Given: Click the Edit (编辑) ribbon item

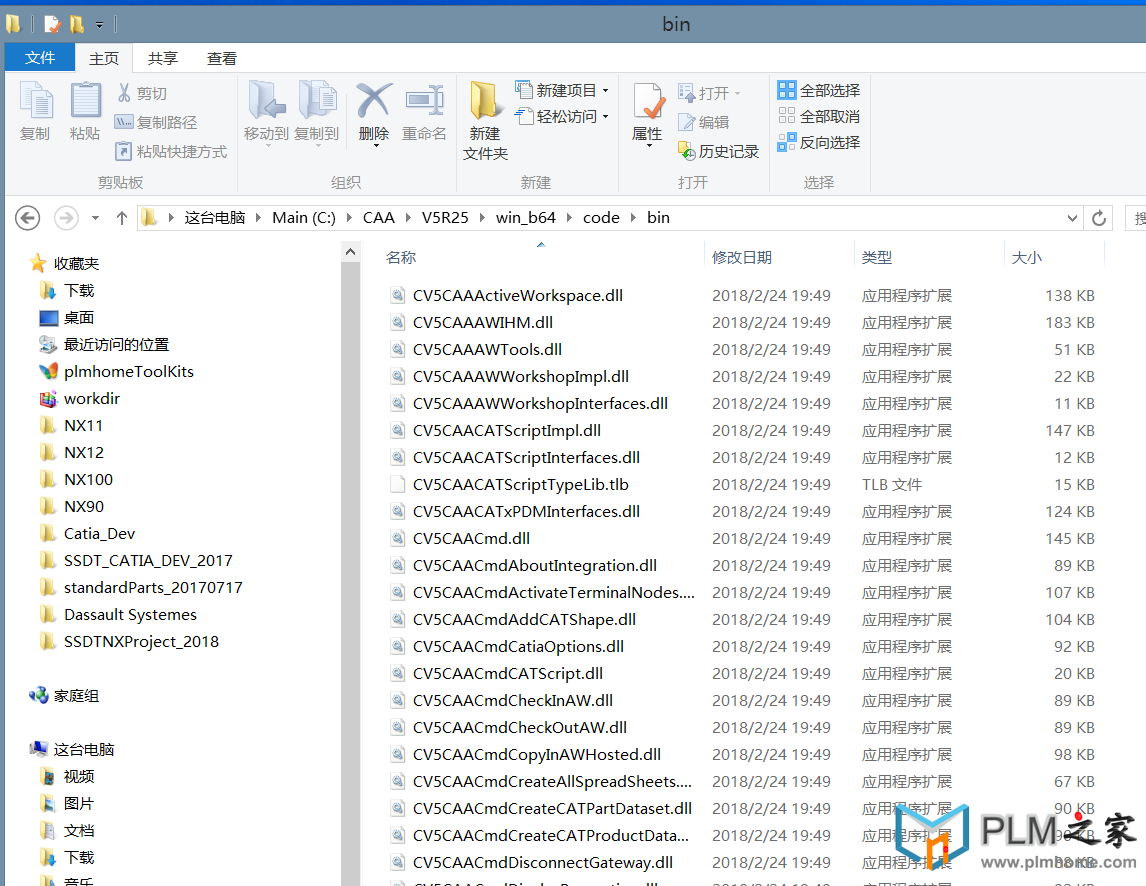Looking at the screenshot, I should (704, 122).
